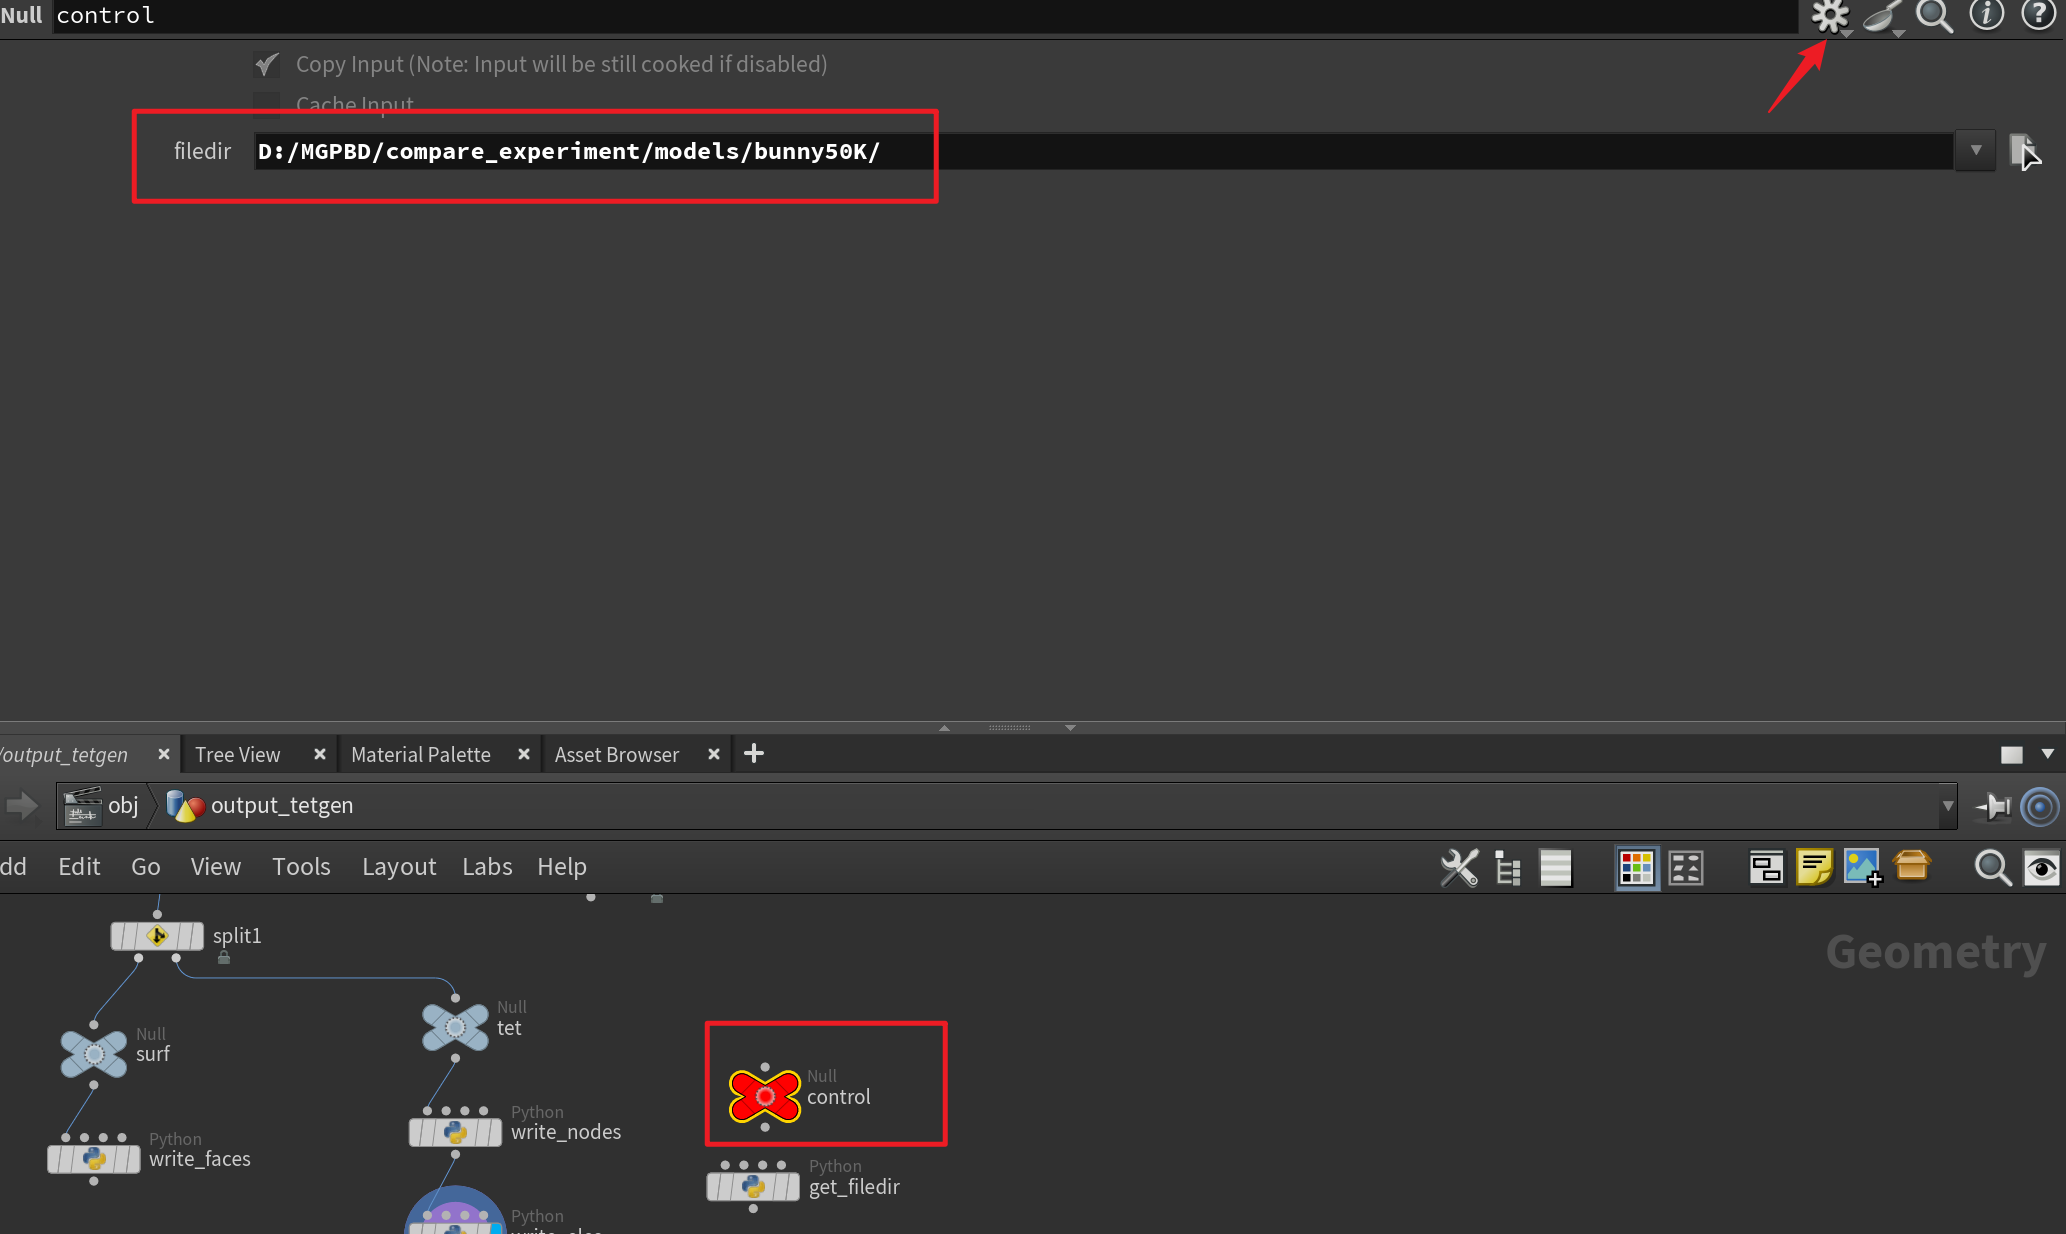Open network display options eye
This screenshot has width=2066, height=1234.
click(2041, 867)
